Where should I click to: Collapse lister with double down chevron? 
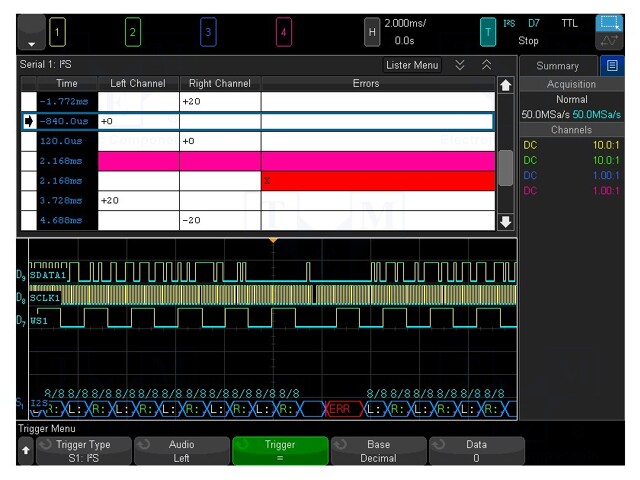click(460, 65)
